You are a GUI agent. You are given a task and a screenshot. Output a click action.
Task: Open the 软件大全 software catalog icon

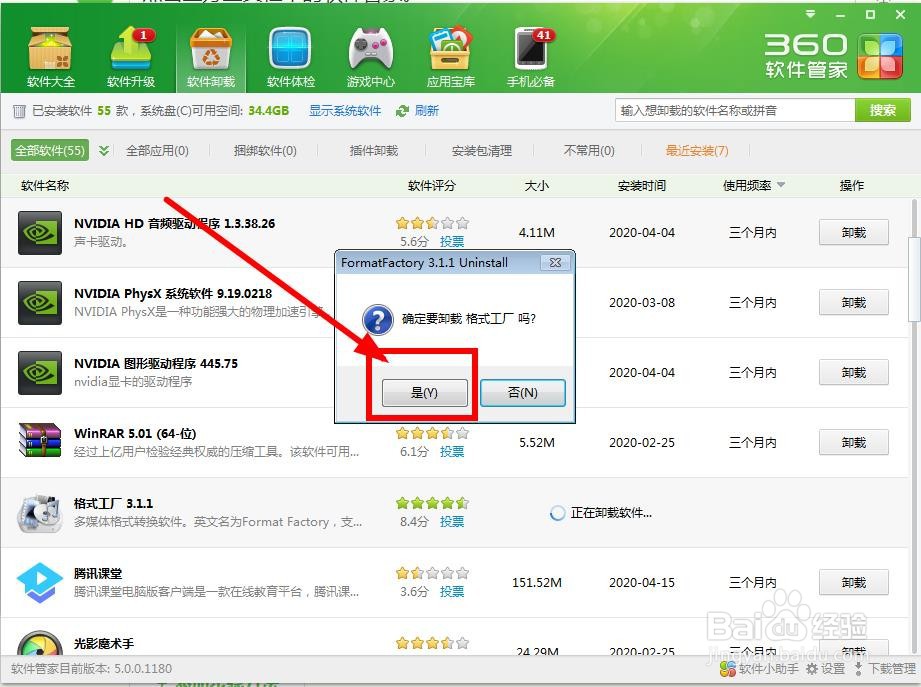point(51,57)
